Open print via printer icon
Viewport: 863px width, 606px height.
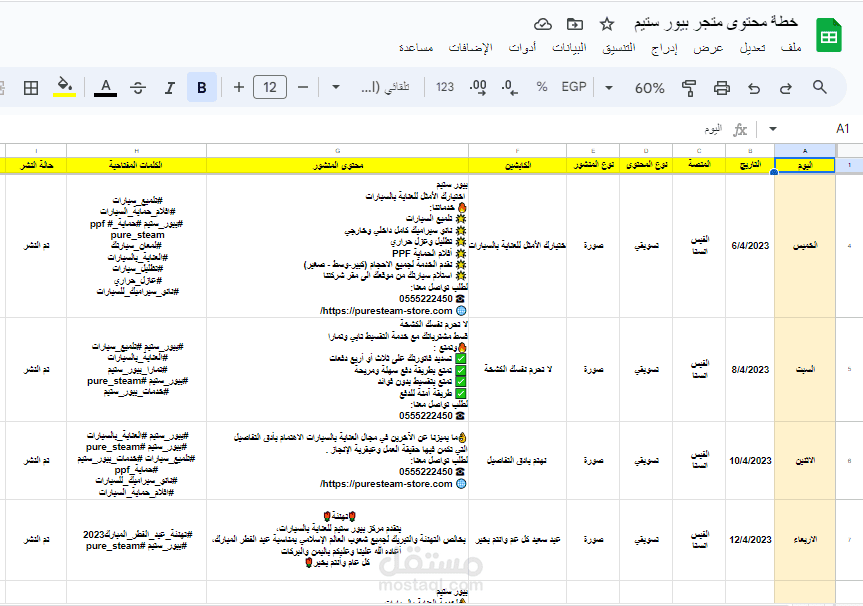coord(722,88)
